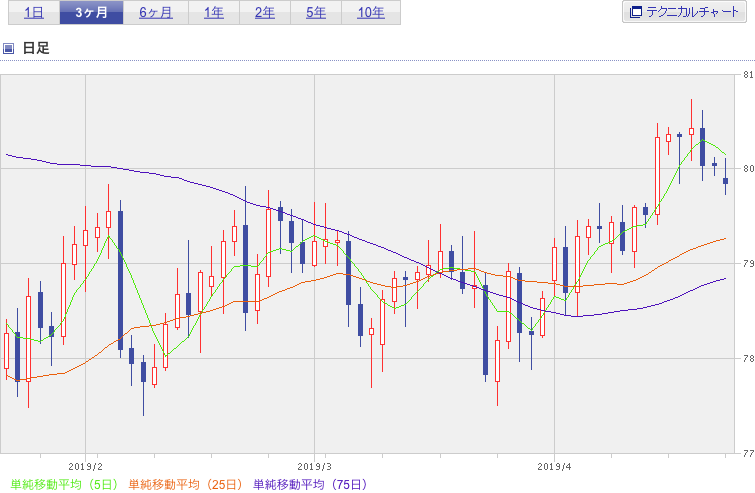Screen dimensions: 755x493
Task: Click the 単純移動平均（75日）legend label
Action: [x=310, y=484]
